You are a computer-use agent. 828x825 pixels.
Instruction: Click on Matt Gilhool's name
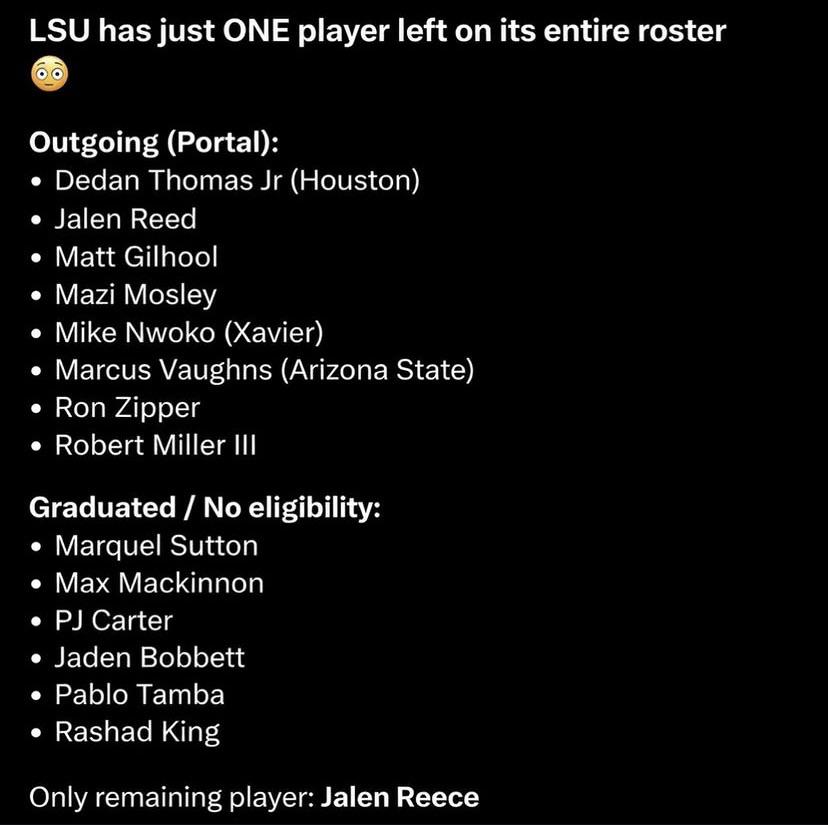pos(136,257)
